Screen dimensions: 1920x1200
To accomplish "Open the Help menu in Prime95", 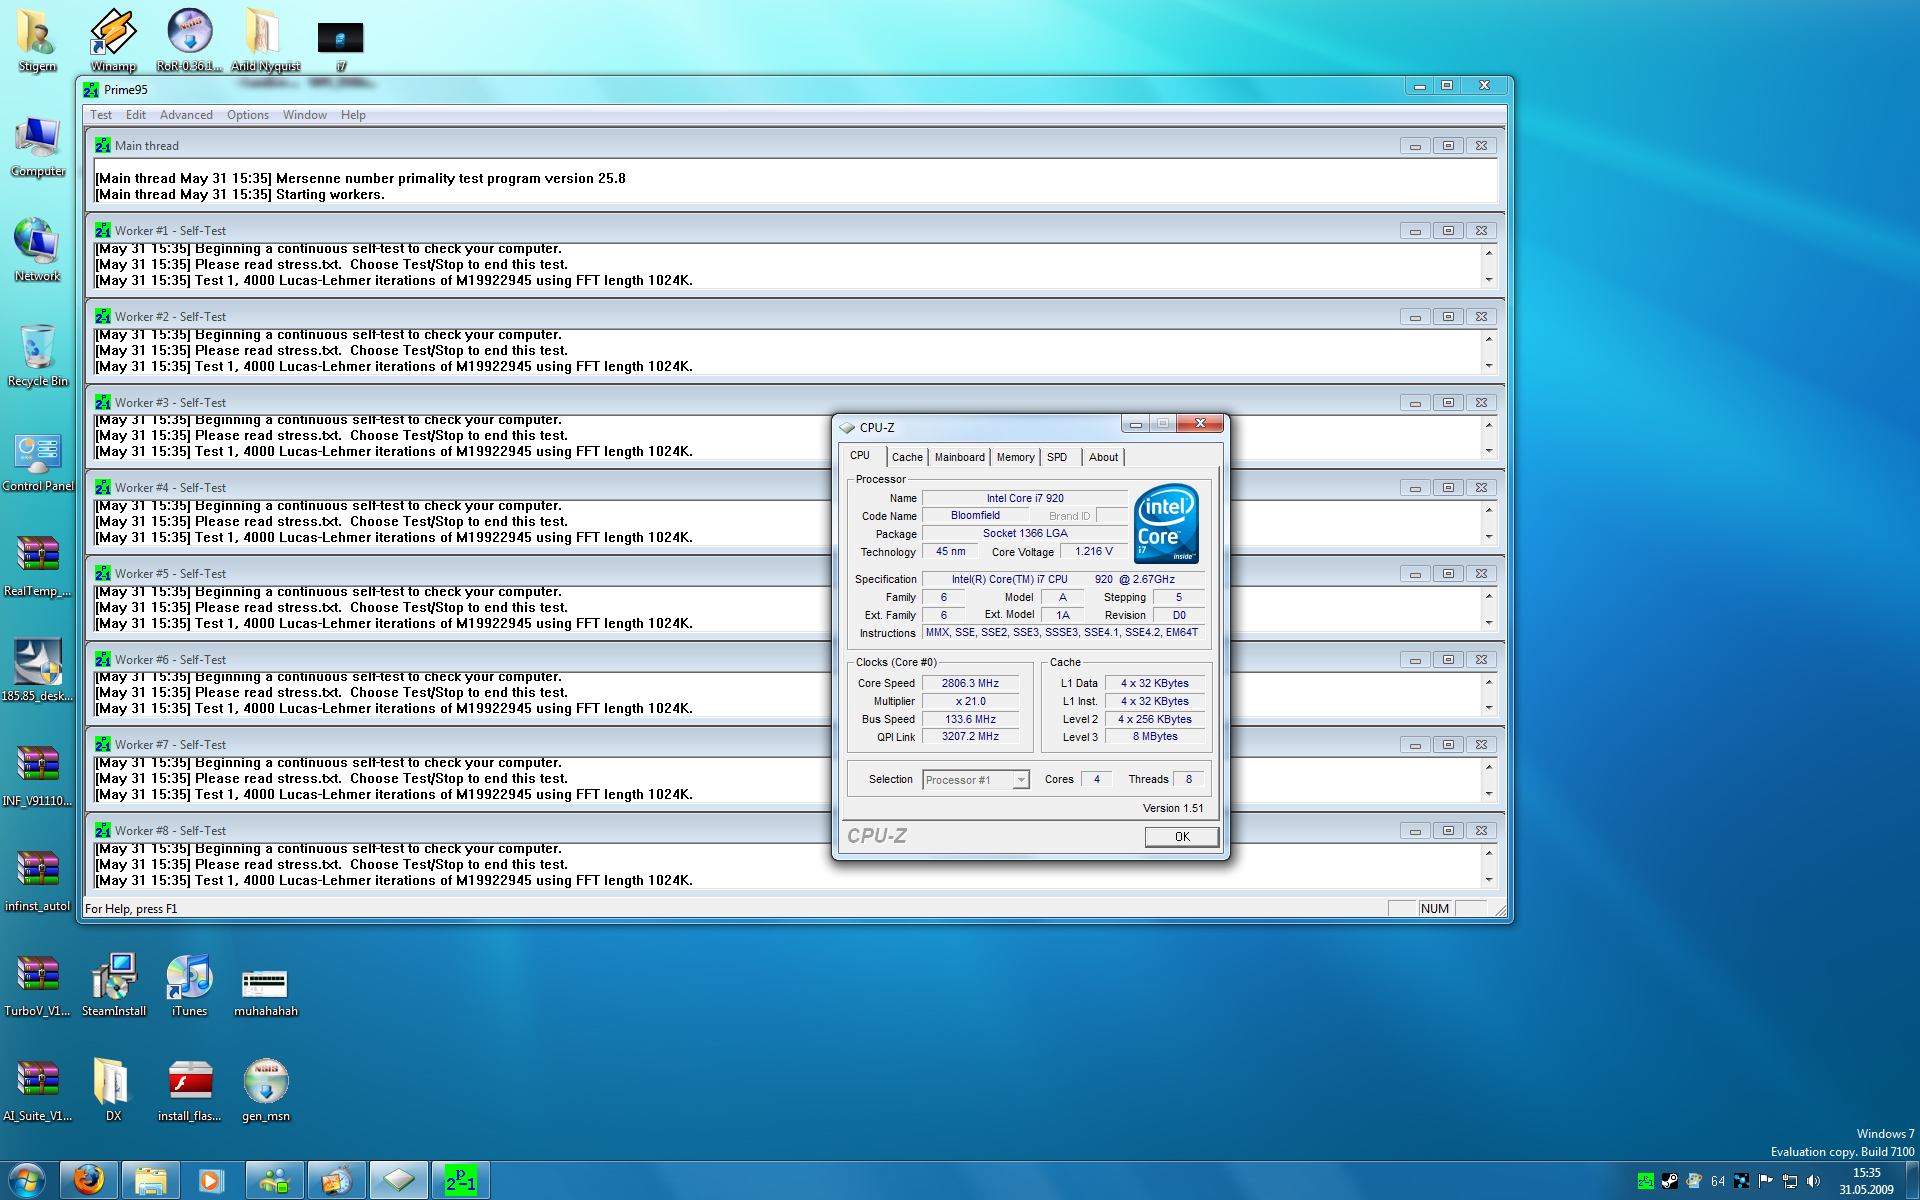I will point(353,115).
